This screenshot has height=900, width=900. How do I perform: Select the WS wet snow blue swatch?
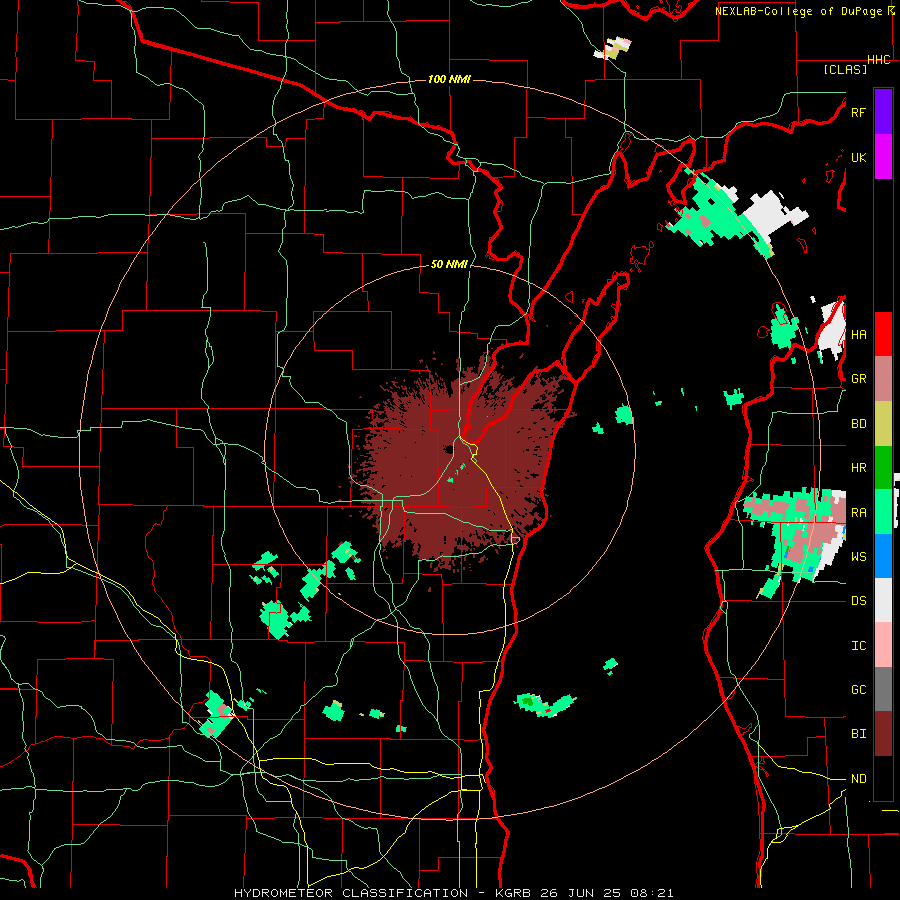click(883, 556)
